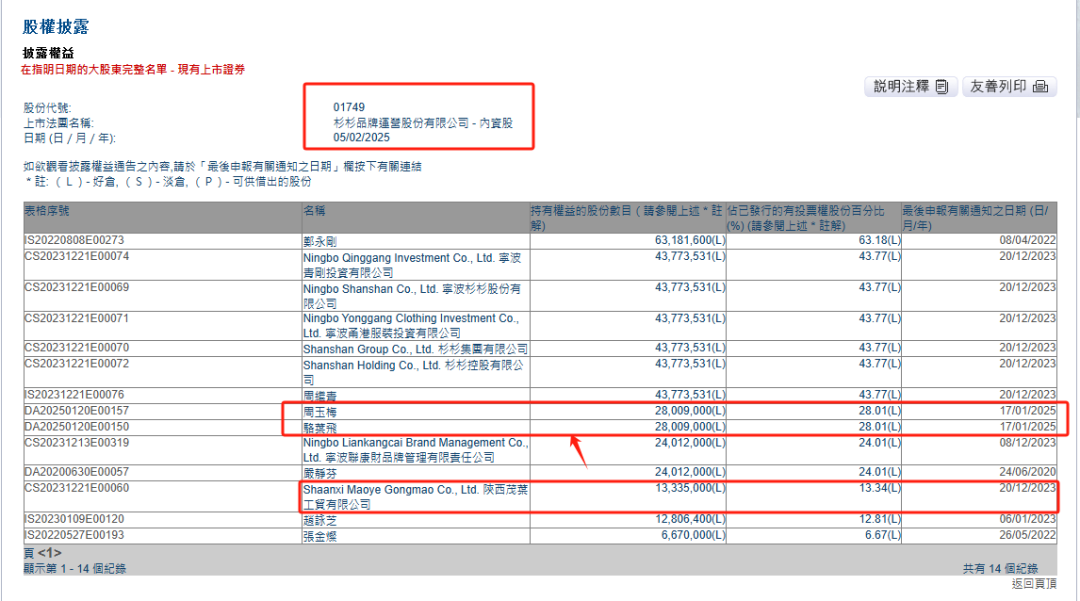This screenshot has height=601, width=1080.
Task: Select form serial CS20231221E00074
Action: pos(76,256)
